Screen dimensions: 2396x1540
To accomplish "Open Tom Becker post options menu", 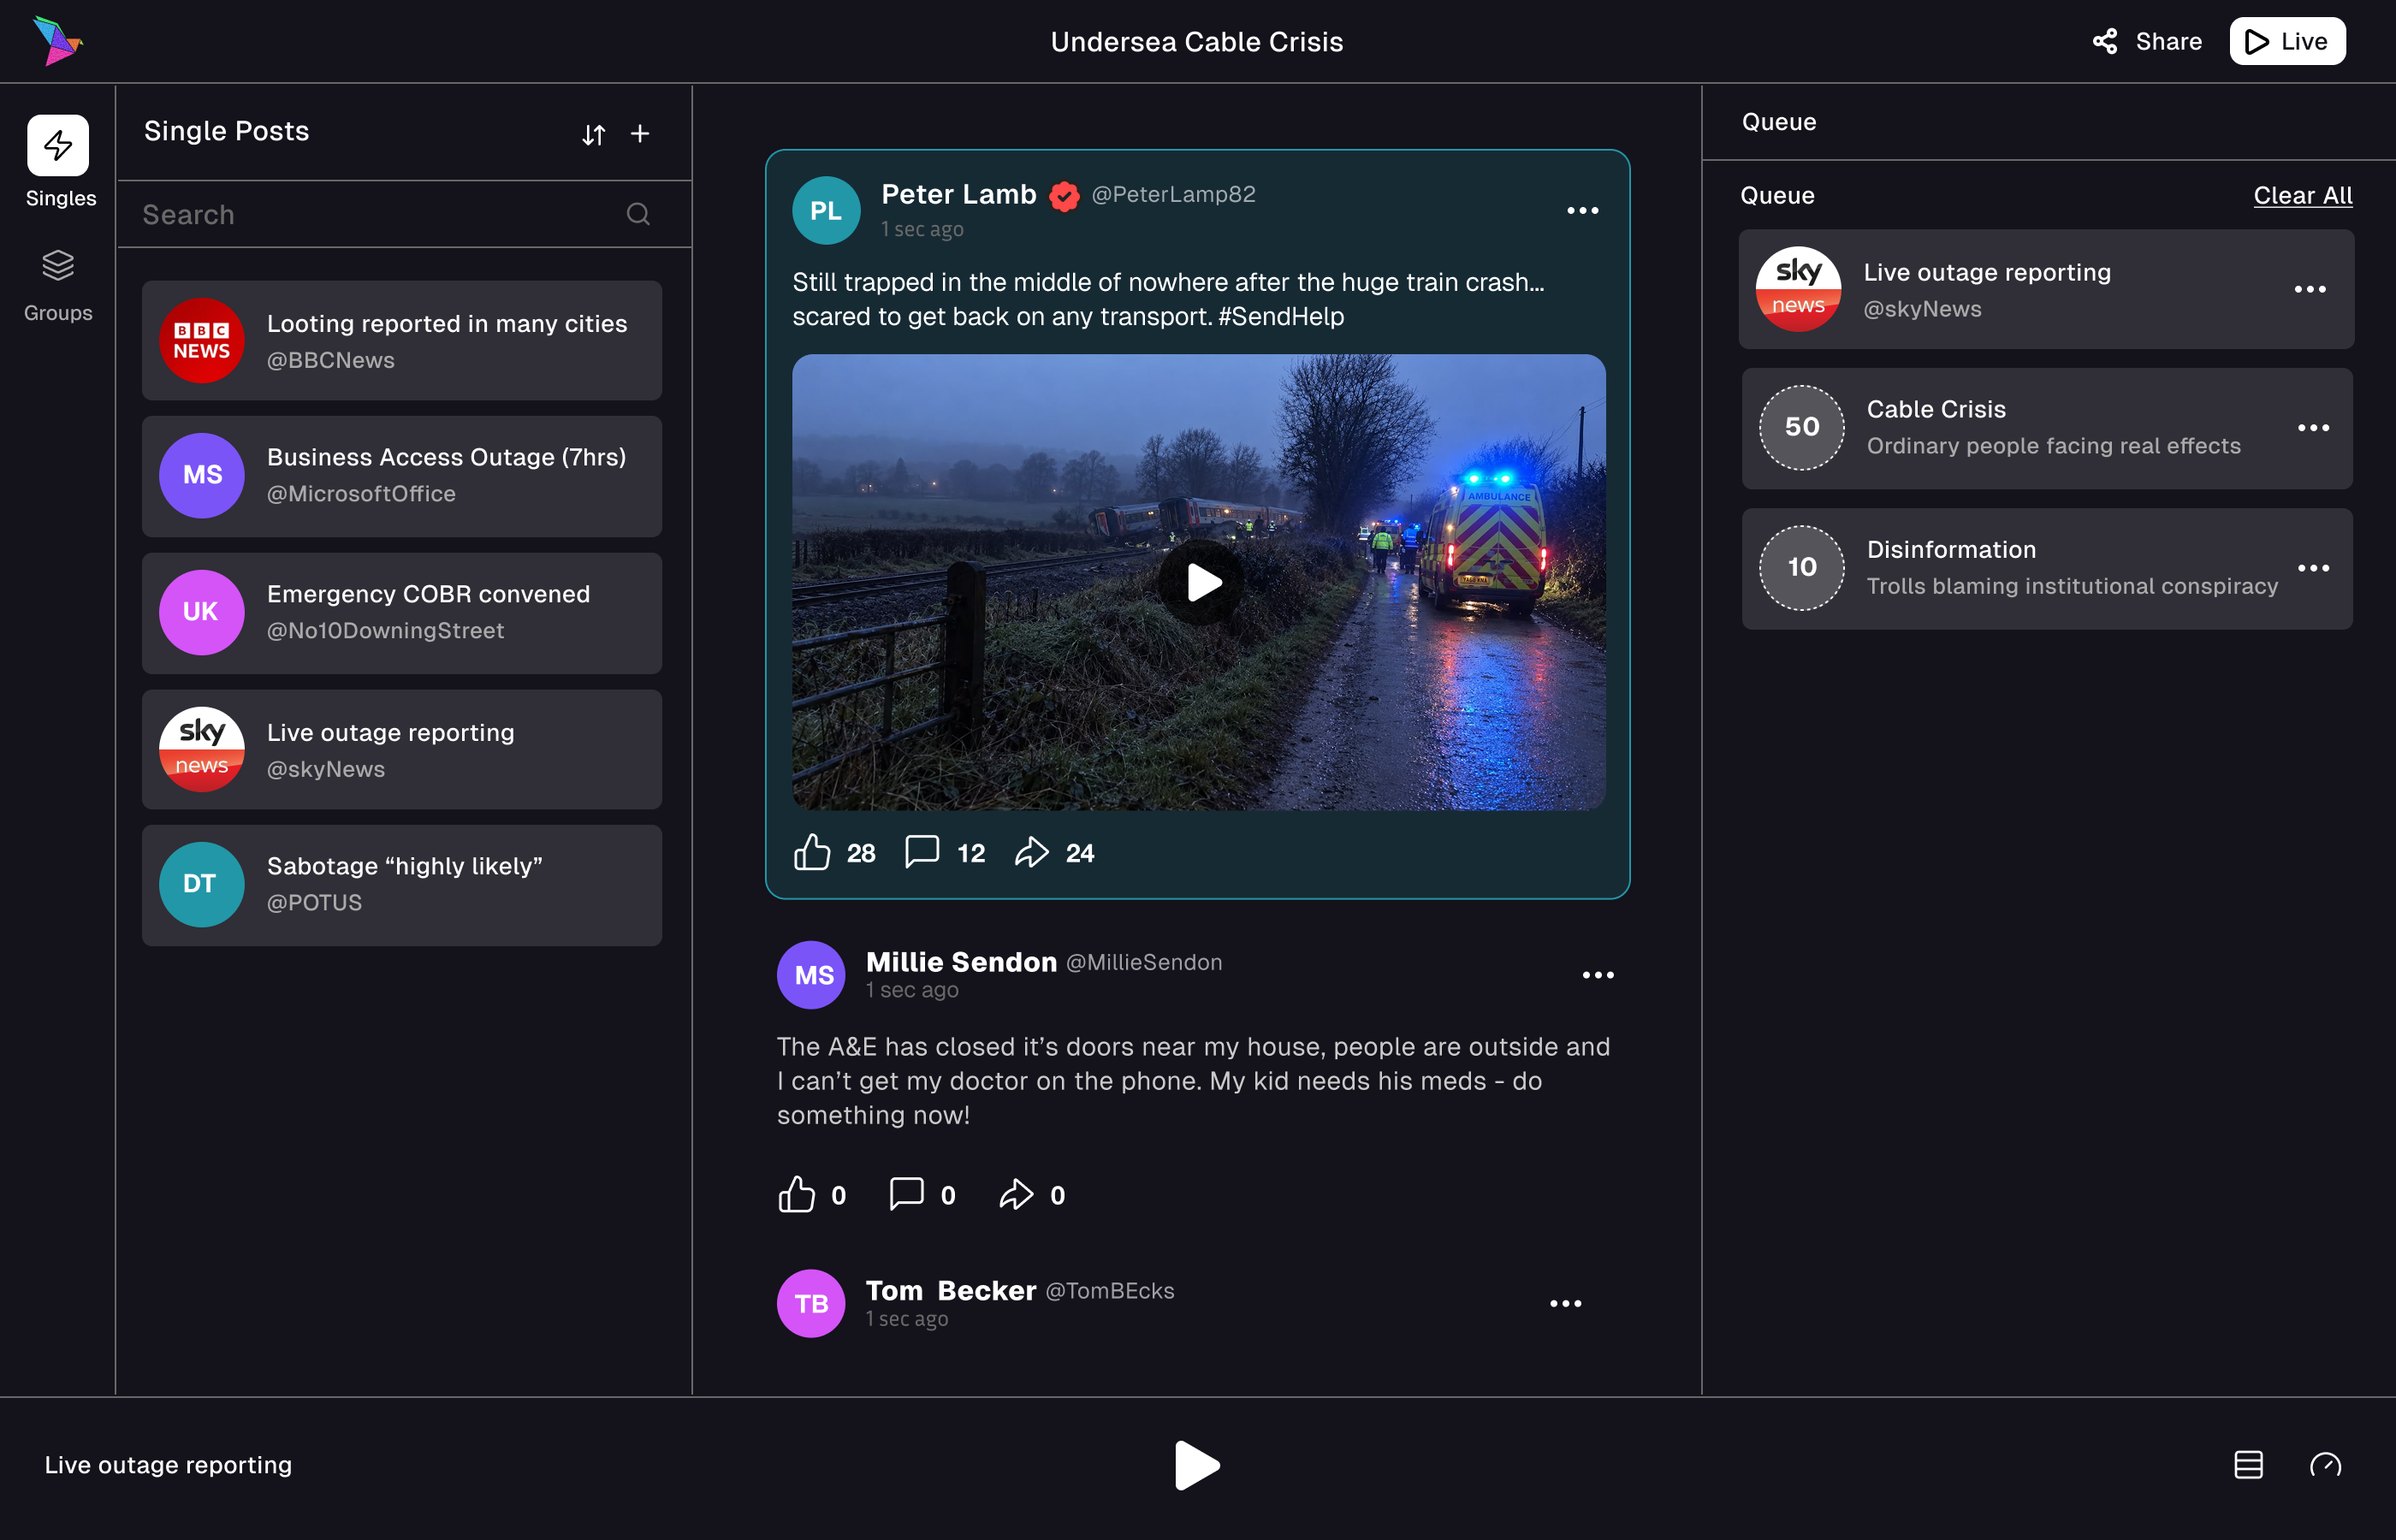I will (1566, 1303).
